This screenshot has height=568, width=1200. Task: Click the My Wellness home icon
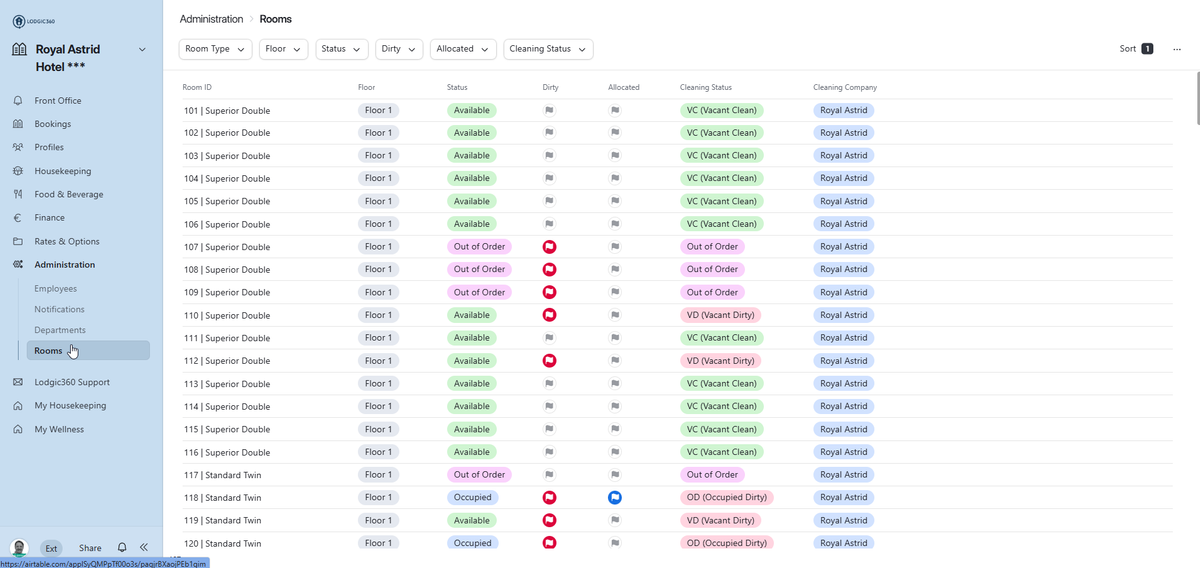coord(18,429)
